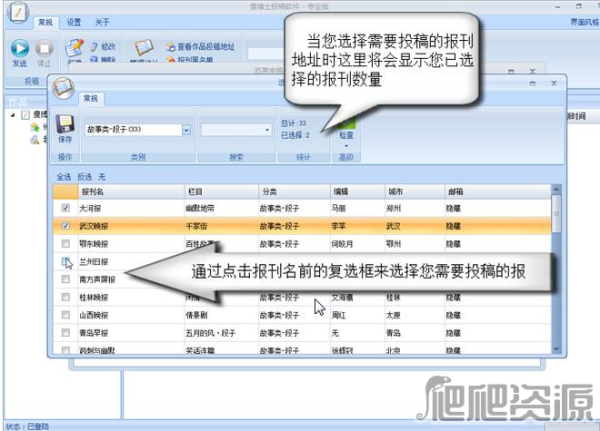600x431 pixels.
Task: Open the 故事类-段子 (33) category dropdown
Action: point(186,130)
